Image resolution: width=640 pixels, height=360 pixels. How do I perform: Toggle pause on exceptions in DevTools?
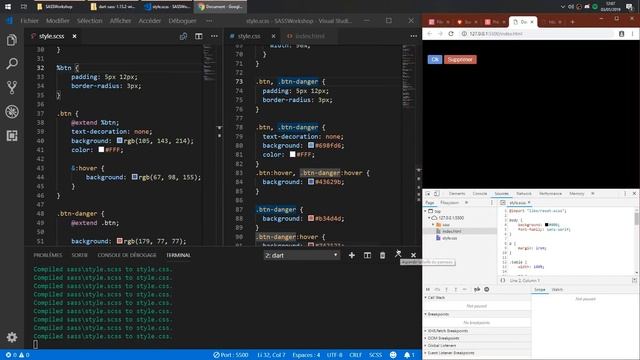pos(487,289)
